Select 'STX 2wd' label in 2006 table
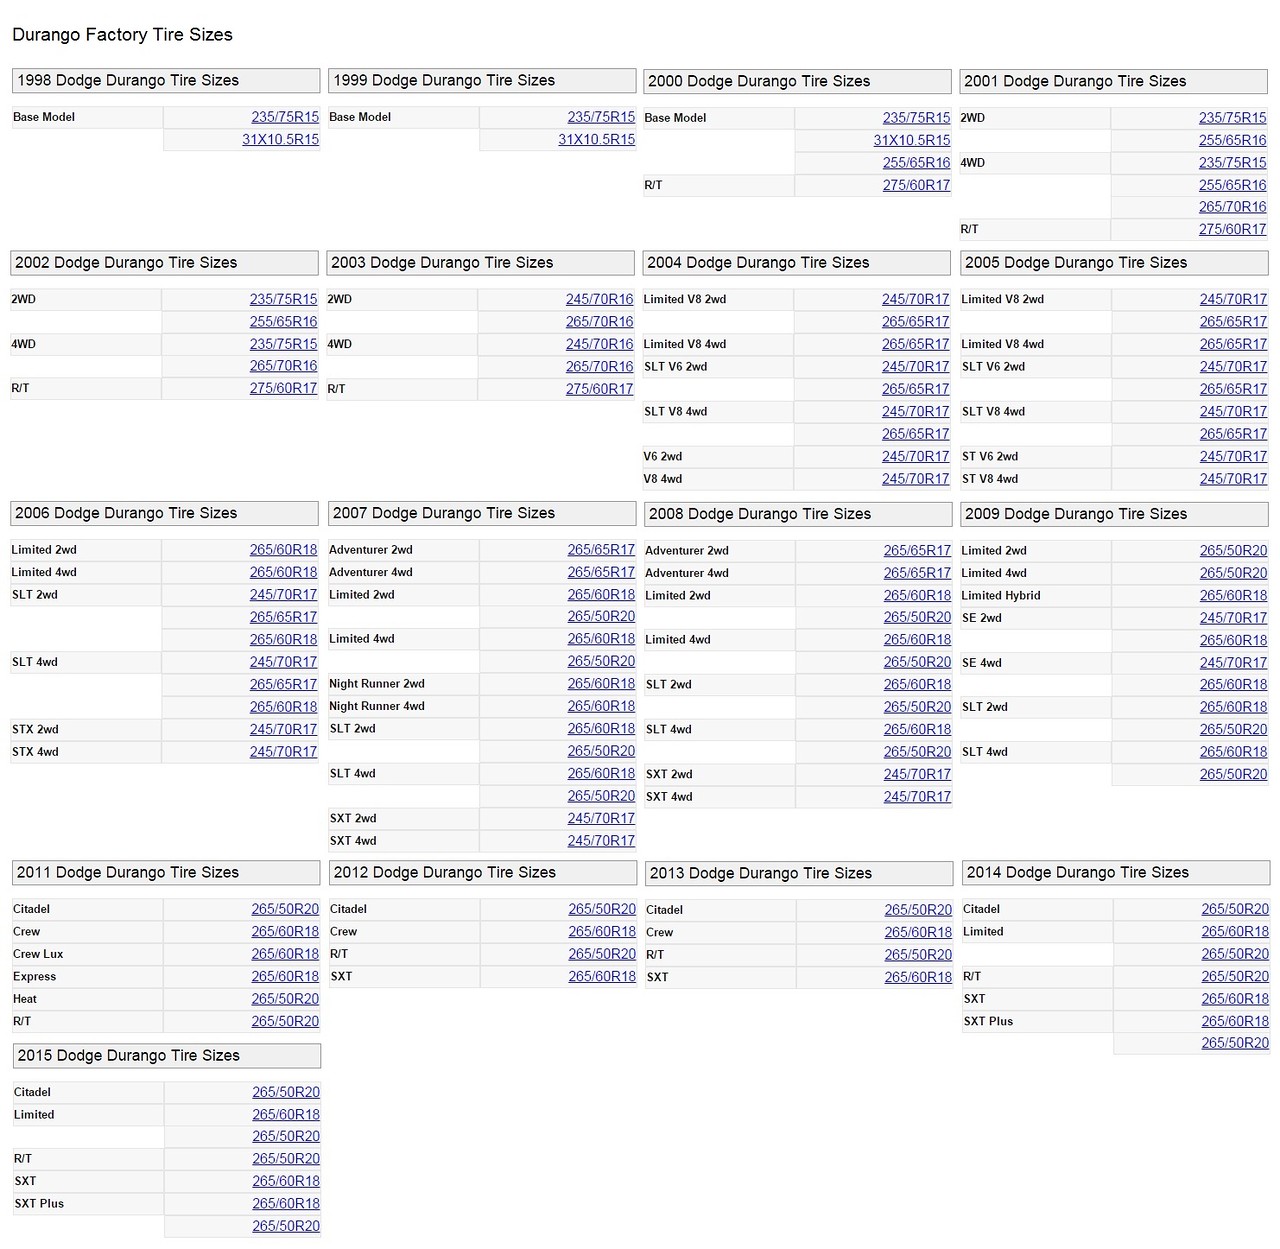This screenshot has width=1280, height=1249. 35,730
